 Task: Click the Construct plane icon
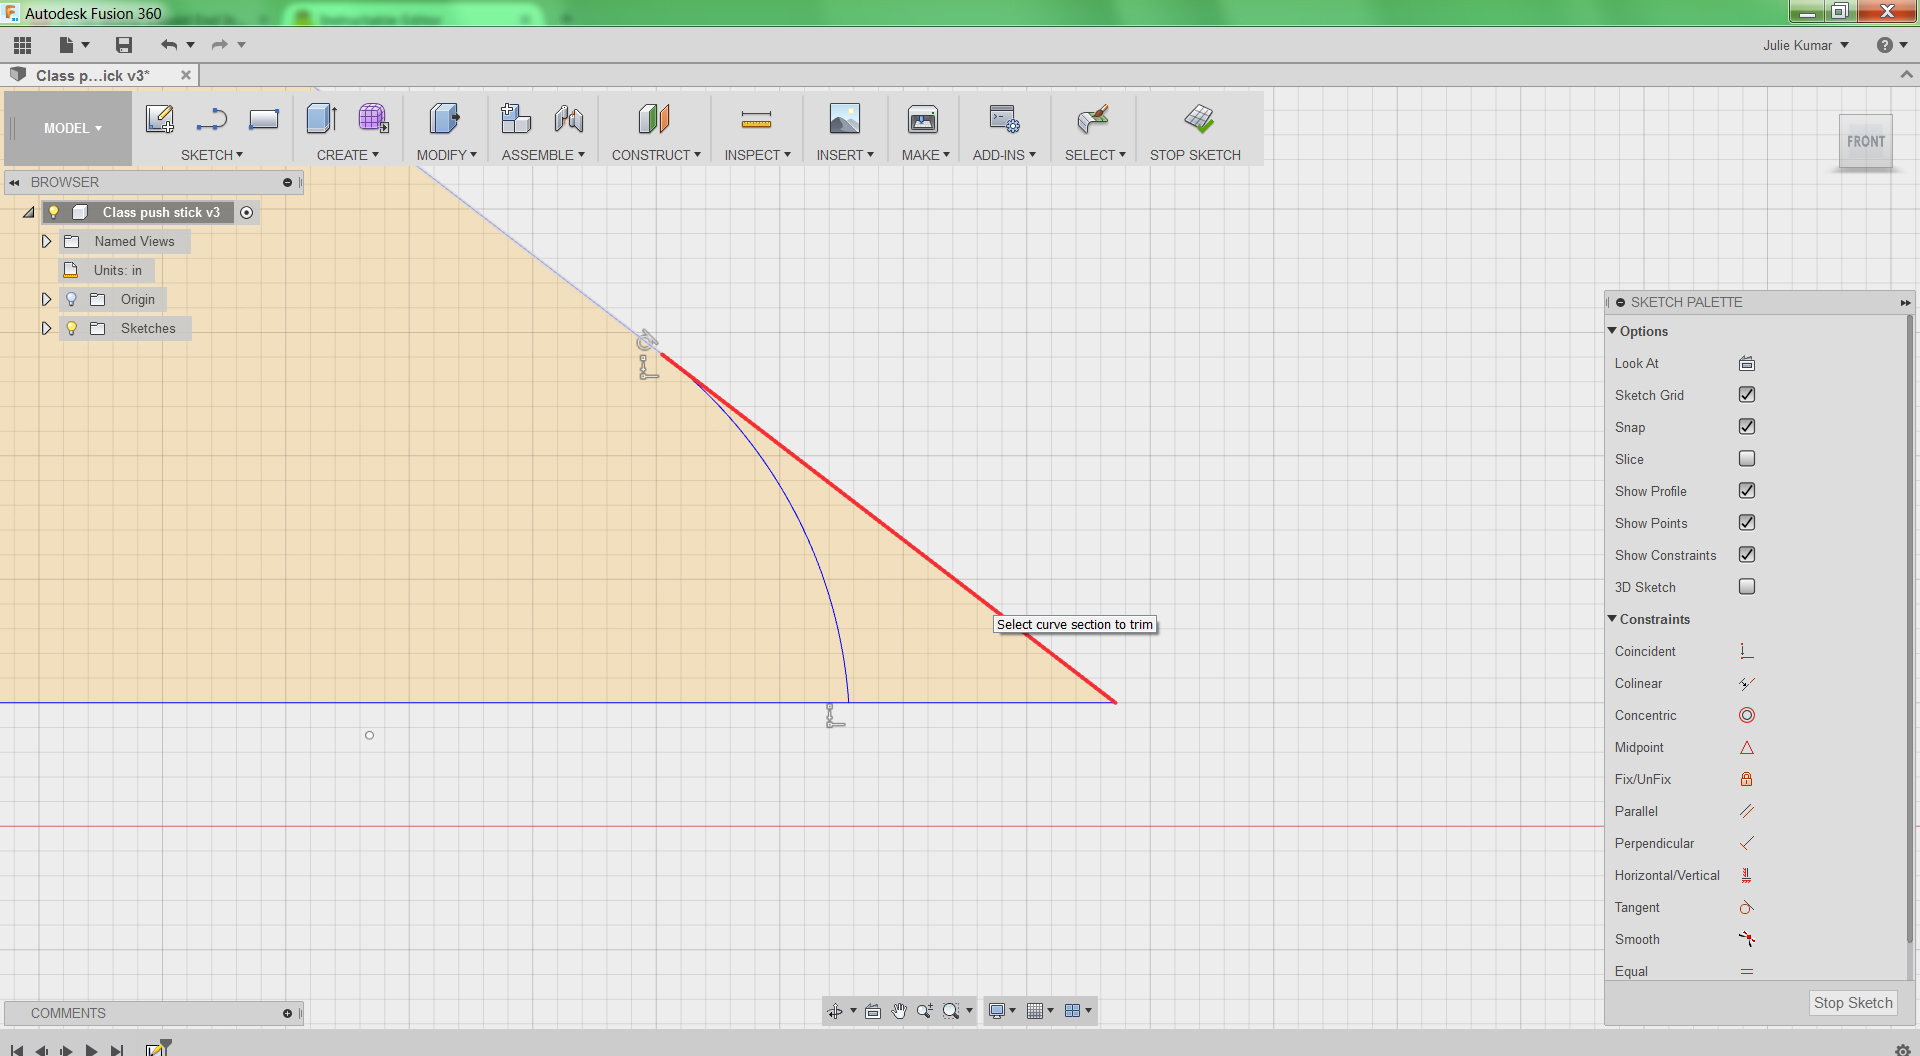tap(654, 119)
